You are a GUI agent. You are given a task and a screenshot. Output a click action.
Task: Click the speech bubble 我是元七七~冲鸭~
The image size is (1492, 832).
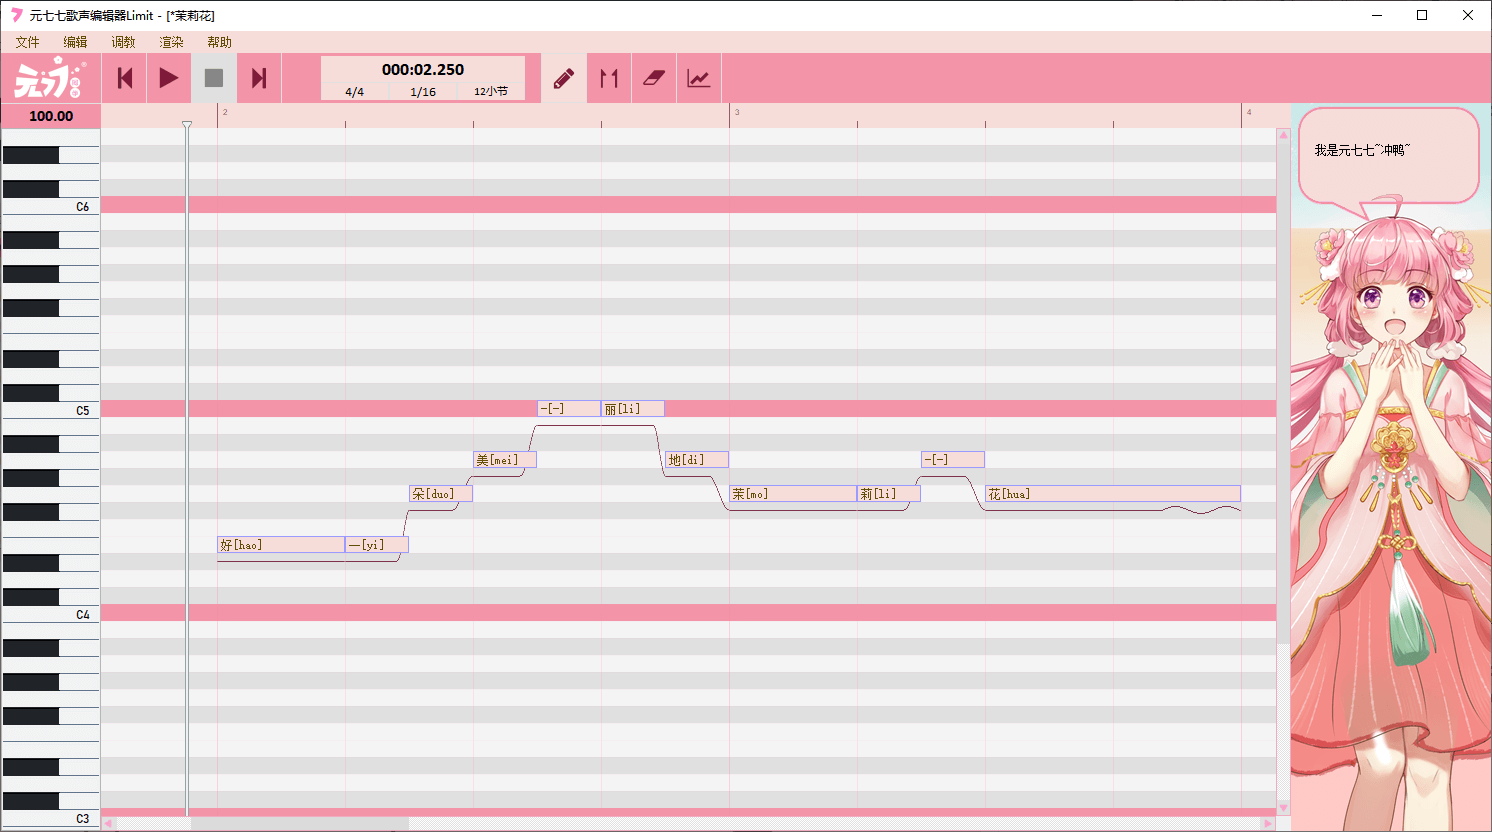(1387, 158)
